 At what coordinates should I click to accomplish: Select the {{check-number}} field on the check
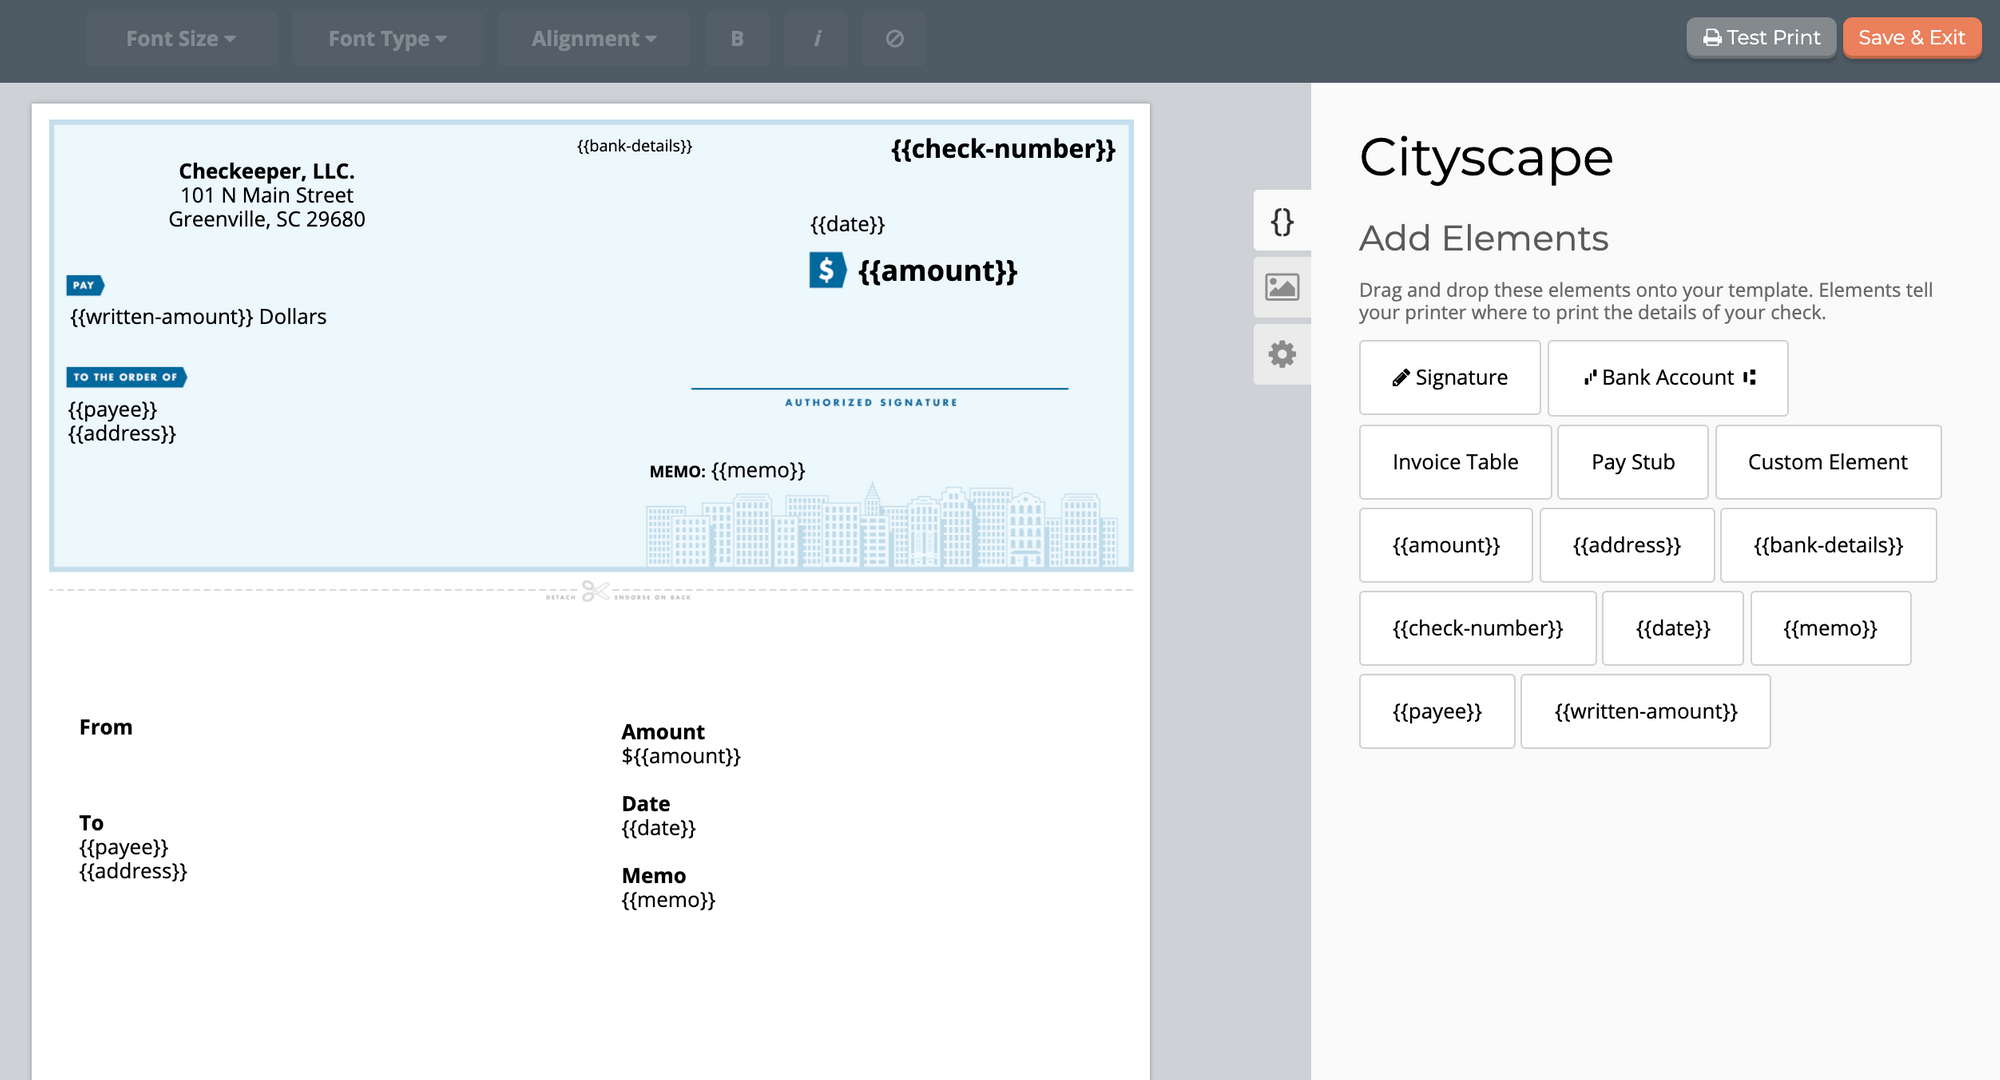tap(1003, 149)
